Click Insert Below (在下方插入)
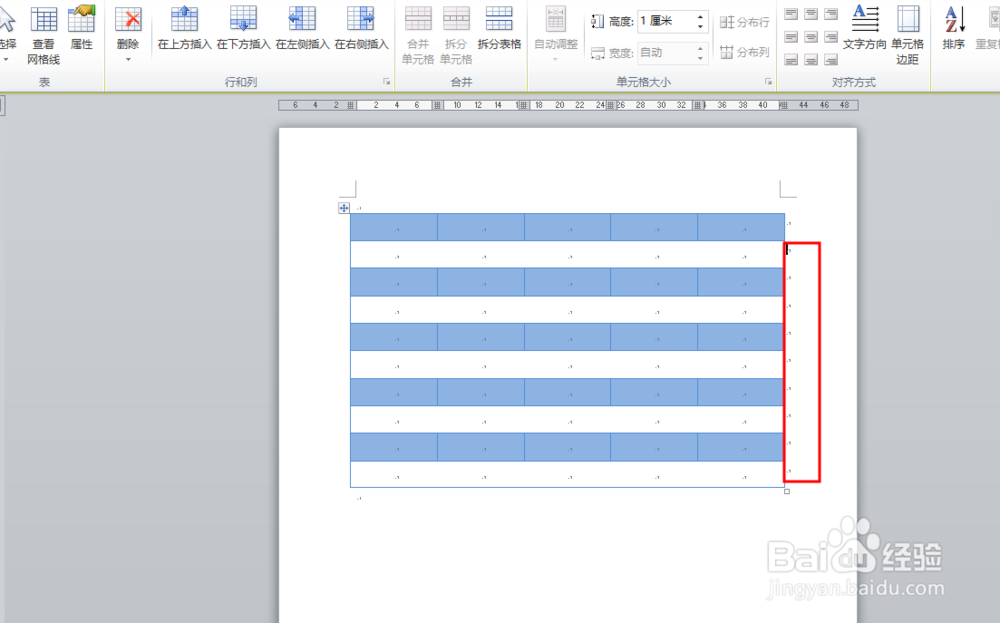The width and height of the screenshot is (1000, 623). pos(243,28)
